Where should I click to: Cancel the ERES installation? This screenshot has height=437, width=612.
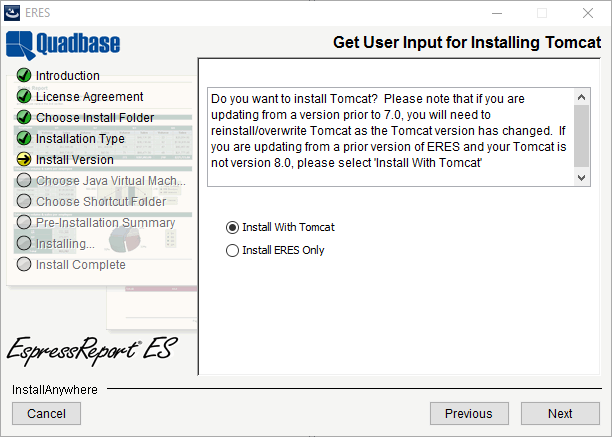pyautogui.click(x=46, y=414)
